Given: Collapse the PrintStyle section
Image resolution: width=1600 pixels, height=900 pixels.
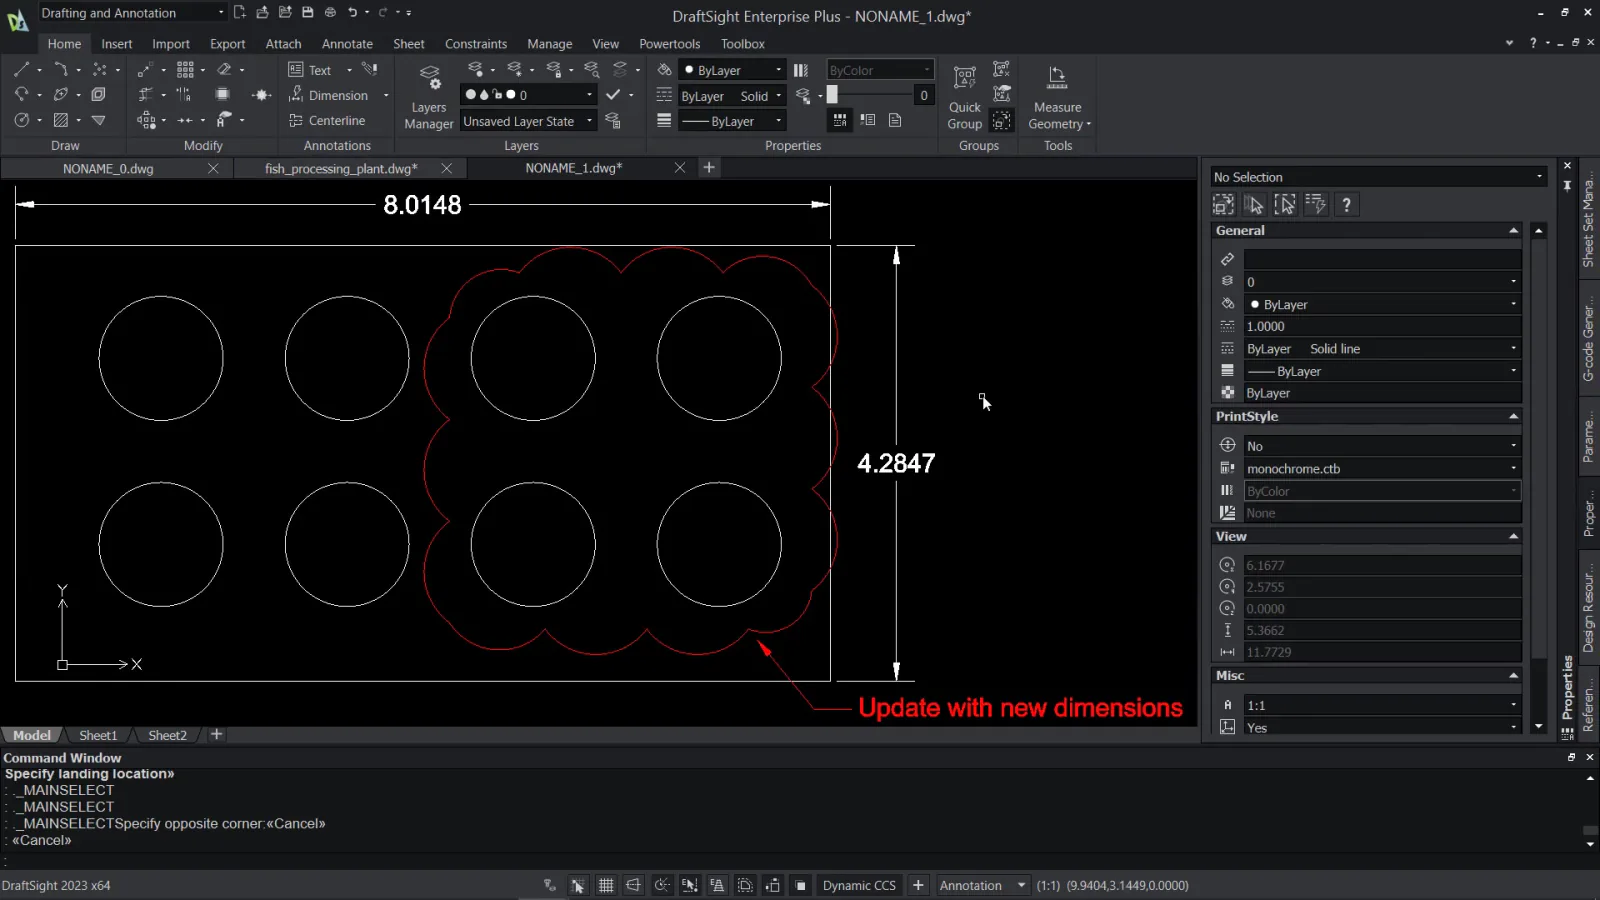Looking at the screenshot, I should pyautogui.click(x=1513, y=416).
